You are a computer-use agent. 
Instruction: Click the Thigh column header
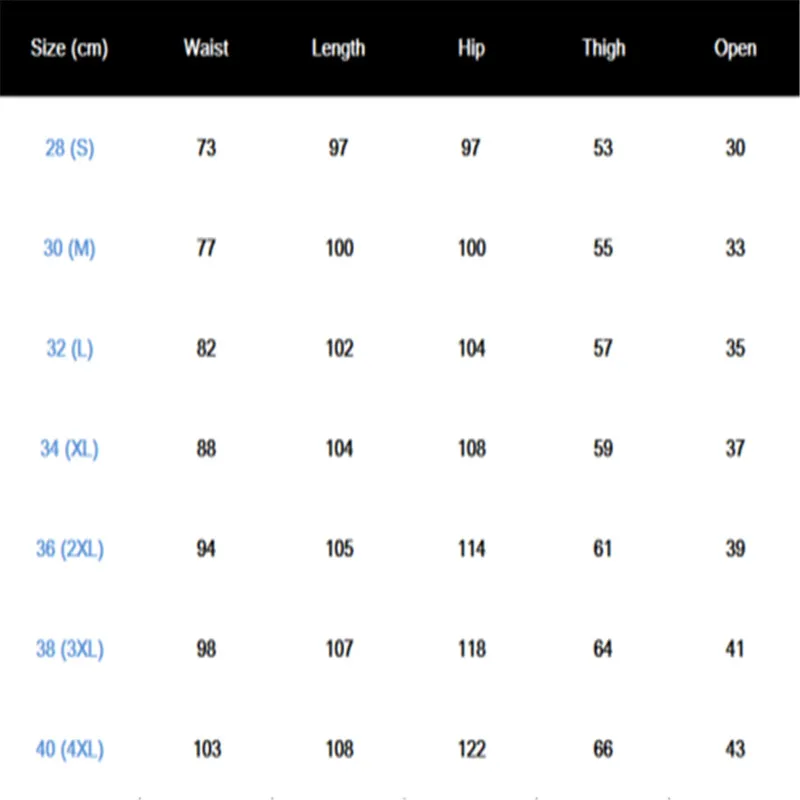603,48
